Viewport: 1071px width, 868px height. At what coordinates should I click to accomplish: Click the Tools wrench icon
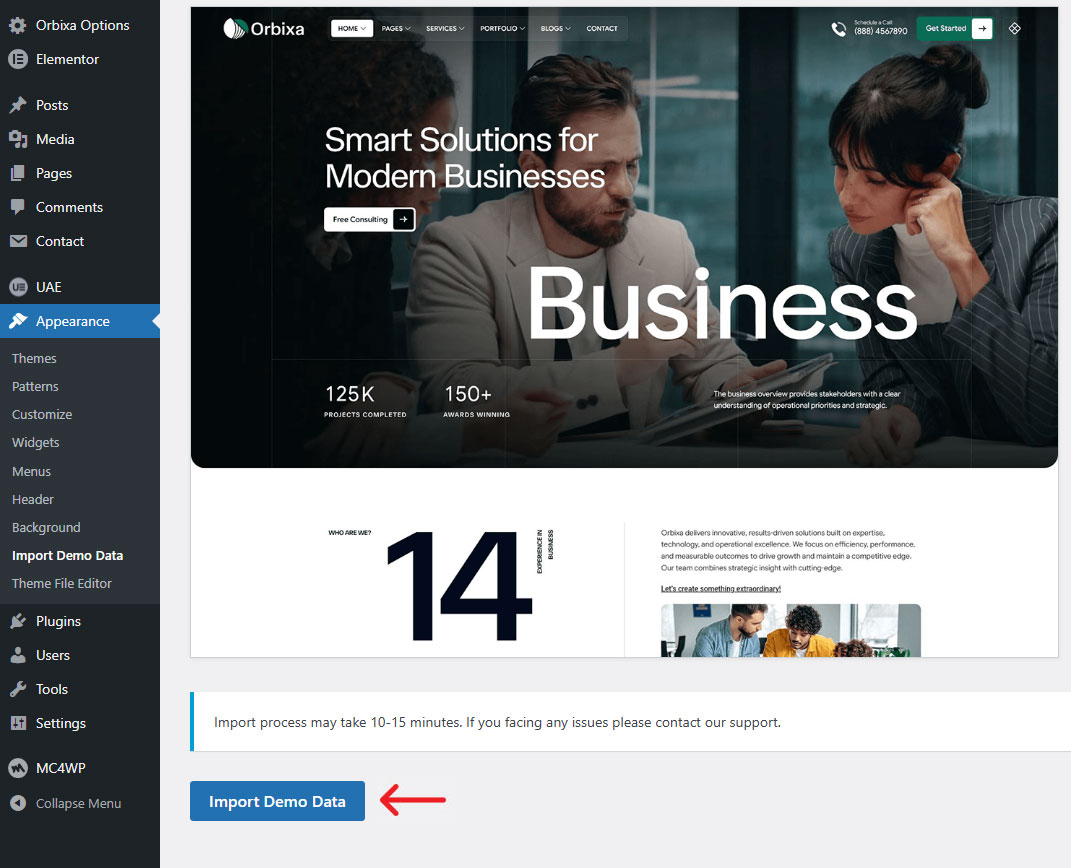[18, 689]
